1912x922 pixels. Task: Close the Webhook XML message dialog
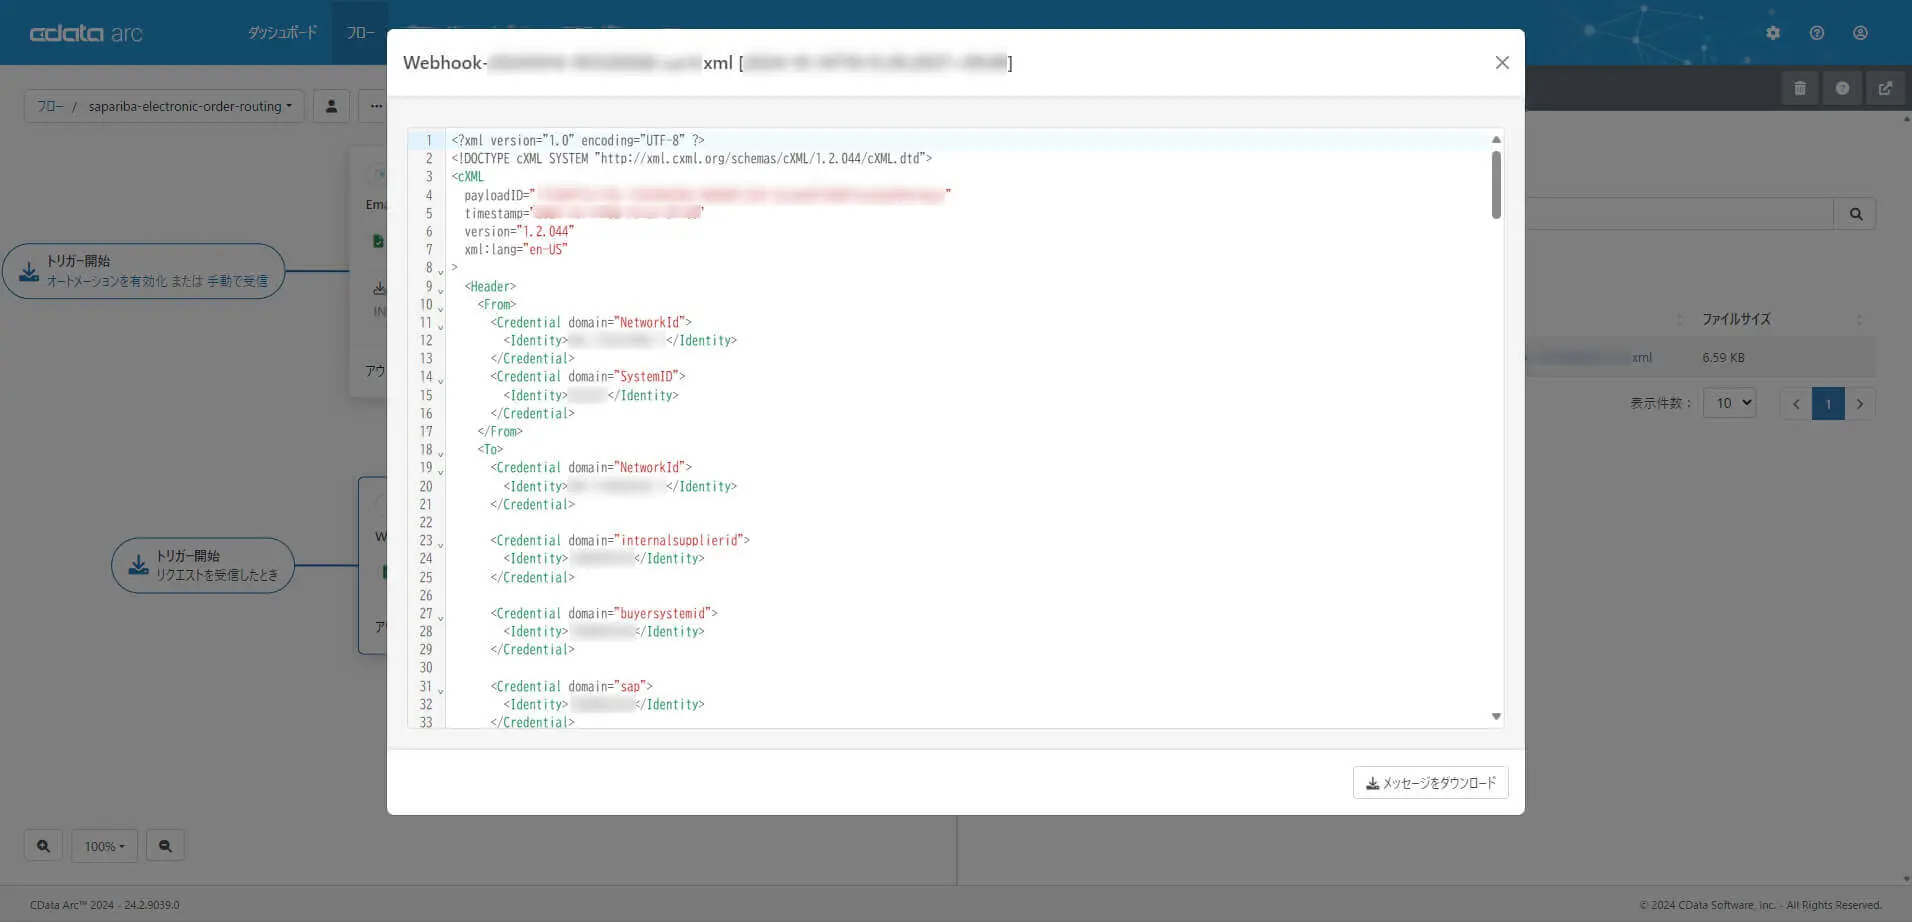point(1502,63)
